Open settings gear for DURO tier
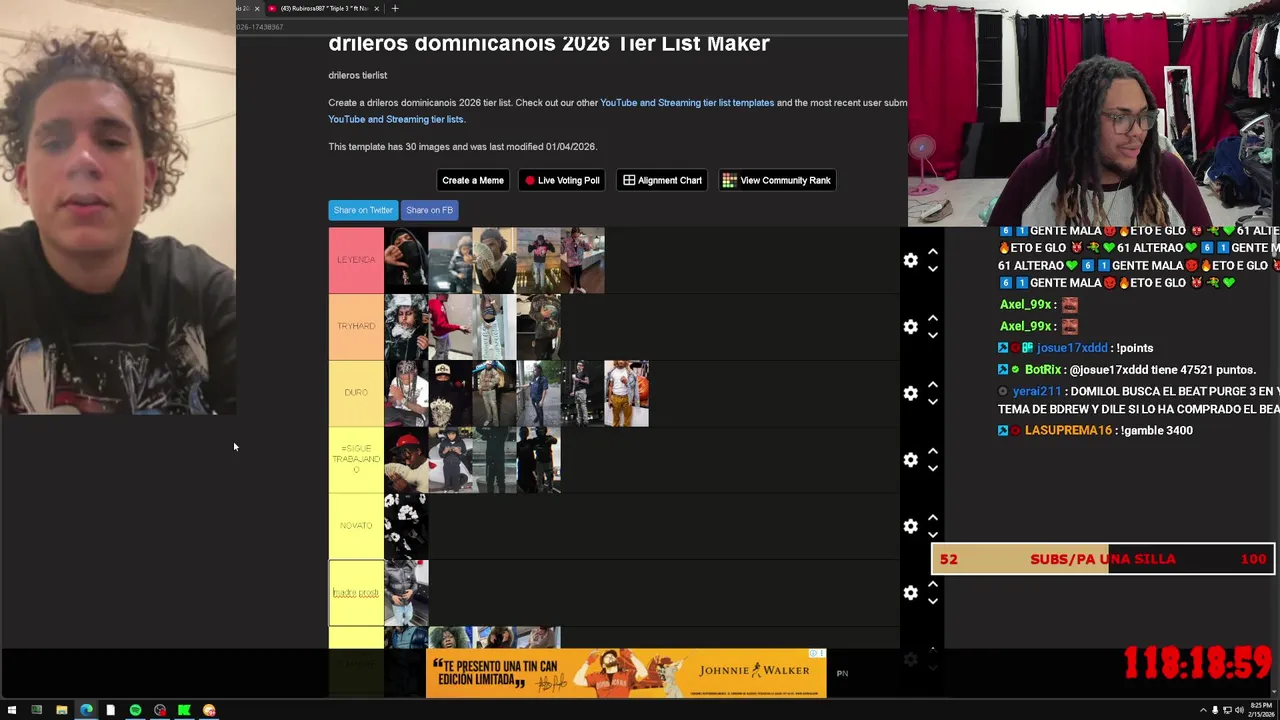The height and width of the screenshot is (720, 1280). coord(910,393)
